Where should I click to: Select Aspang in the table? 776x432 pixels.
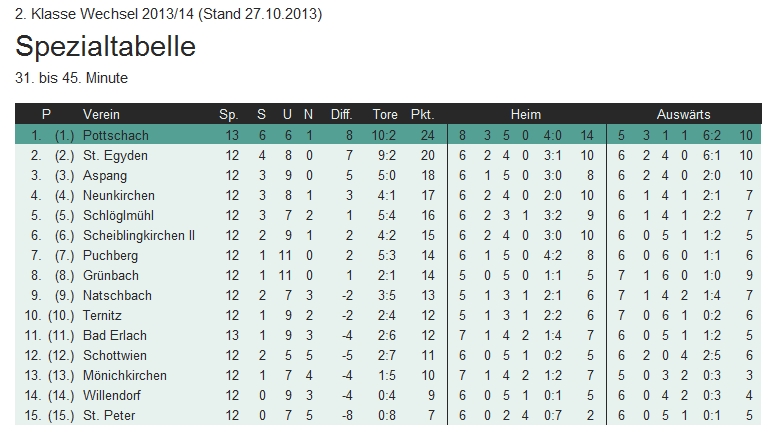click(x=104, y=175)
